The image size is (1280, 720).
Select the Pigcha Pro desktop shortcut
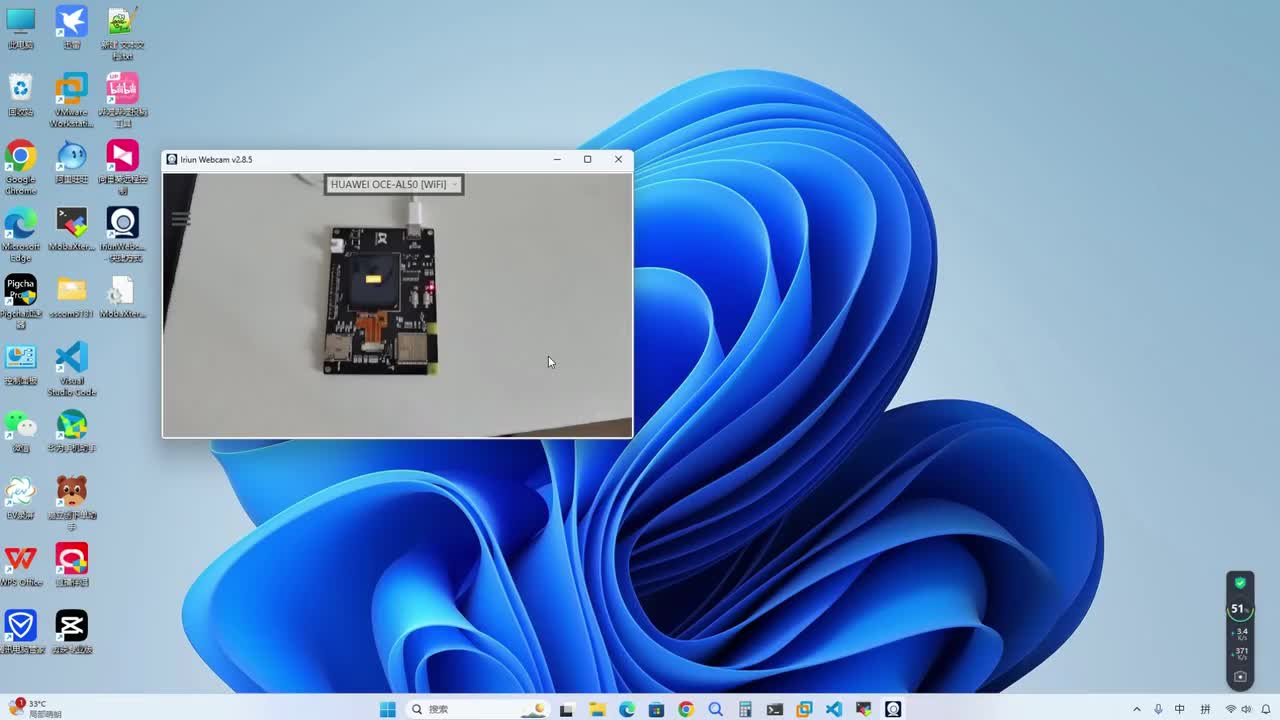tap(20, 301)
